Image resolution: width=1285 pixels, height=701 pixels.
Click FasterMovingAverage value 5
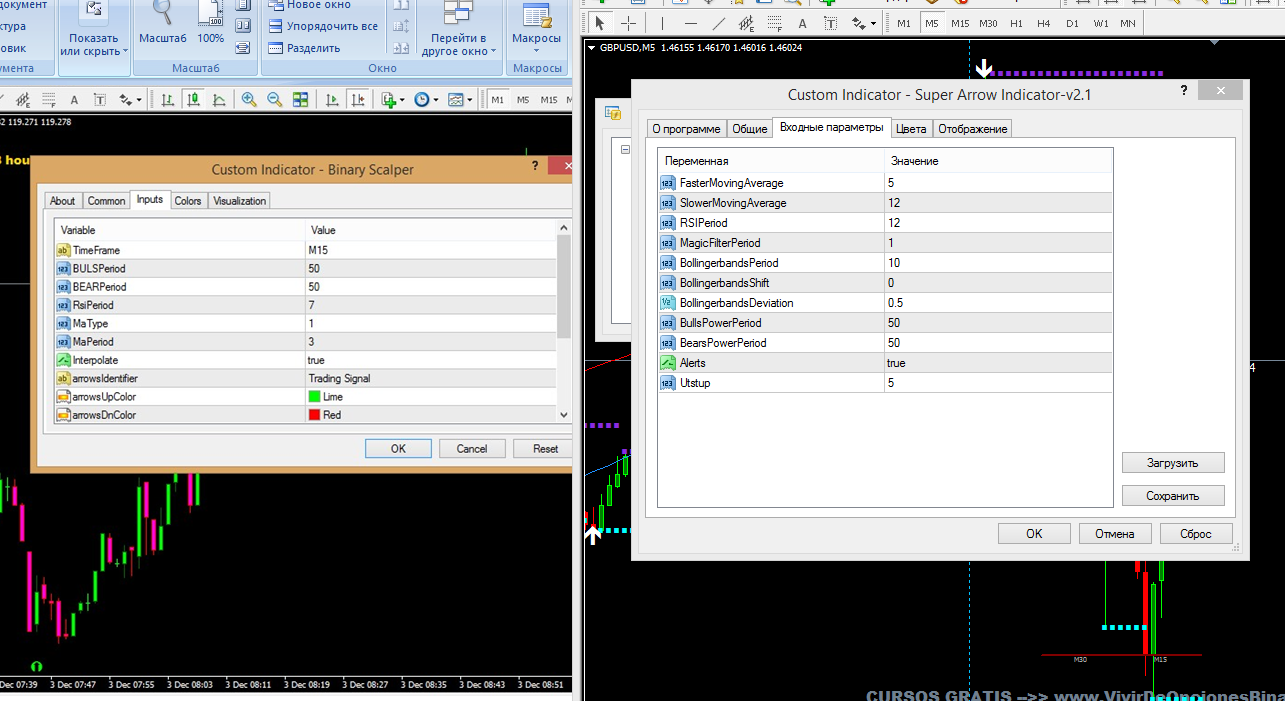[x=998, y=183]
